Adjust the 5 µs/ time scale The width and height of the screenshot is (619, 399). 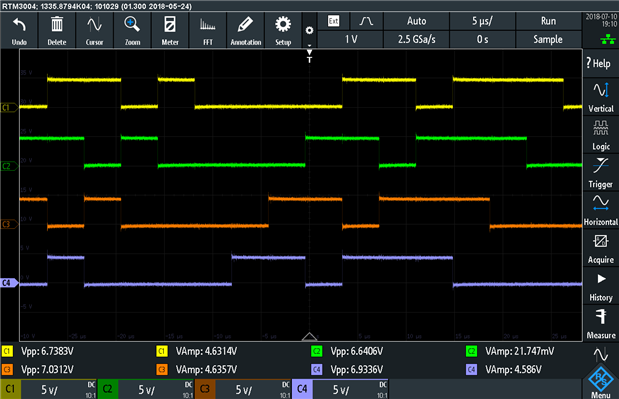482,21
